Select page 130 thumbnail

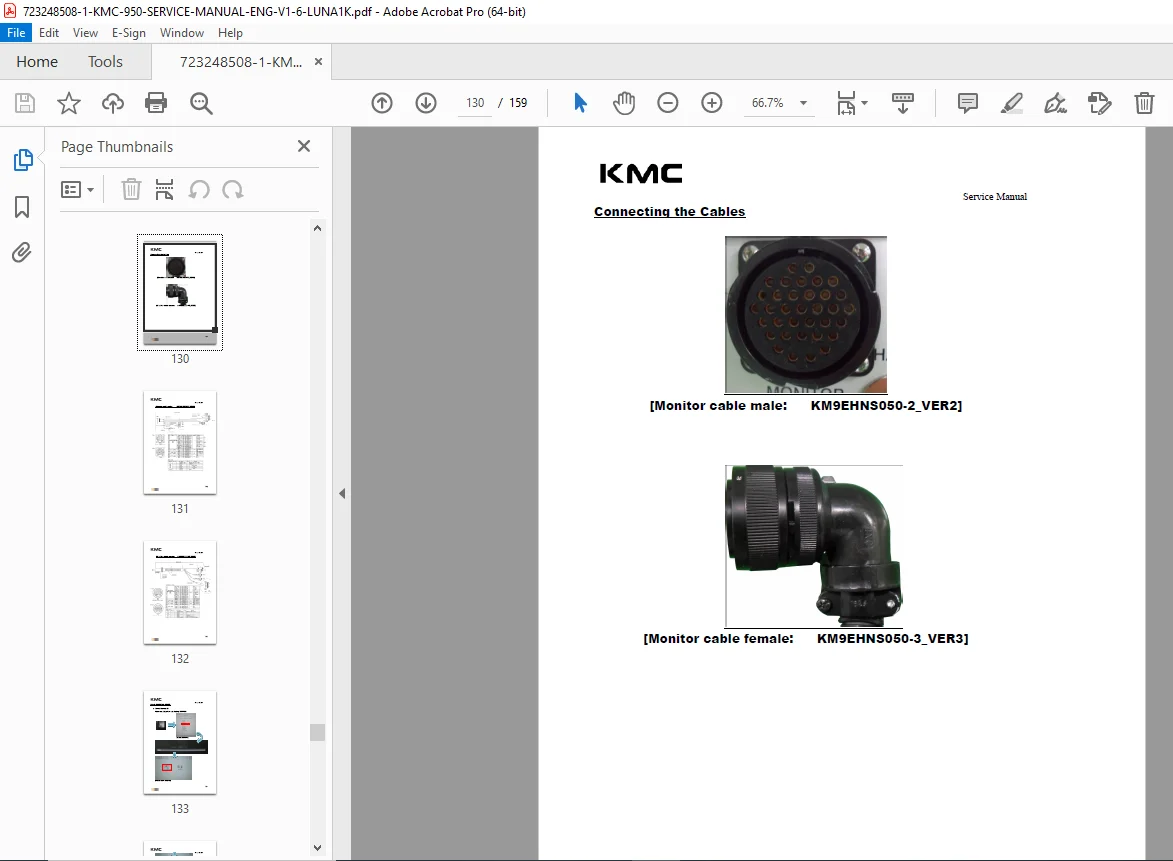pyautogui.click(x=180, y=292)
